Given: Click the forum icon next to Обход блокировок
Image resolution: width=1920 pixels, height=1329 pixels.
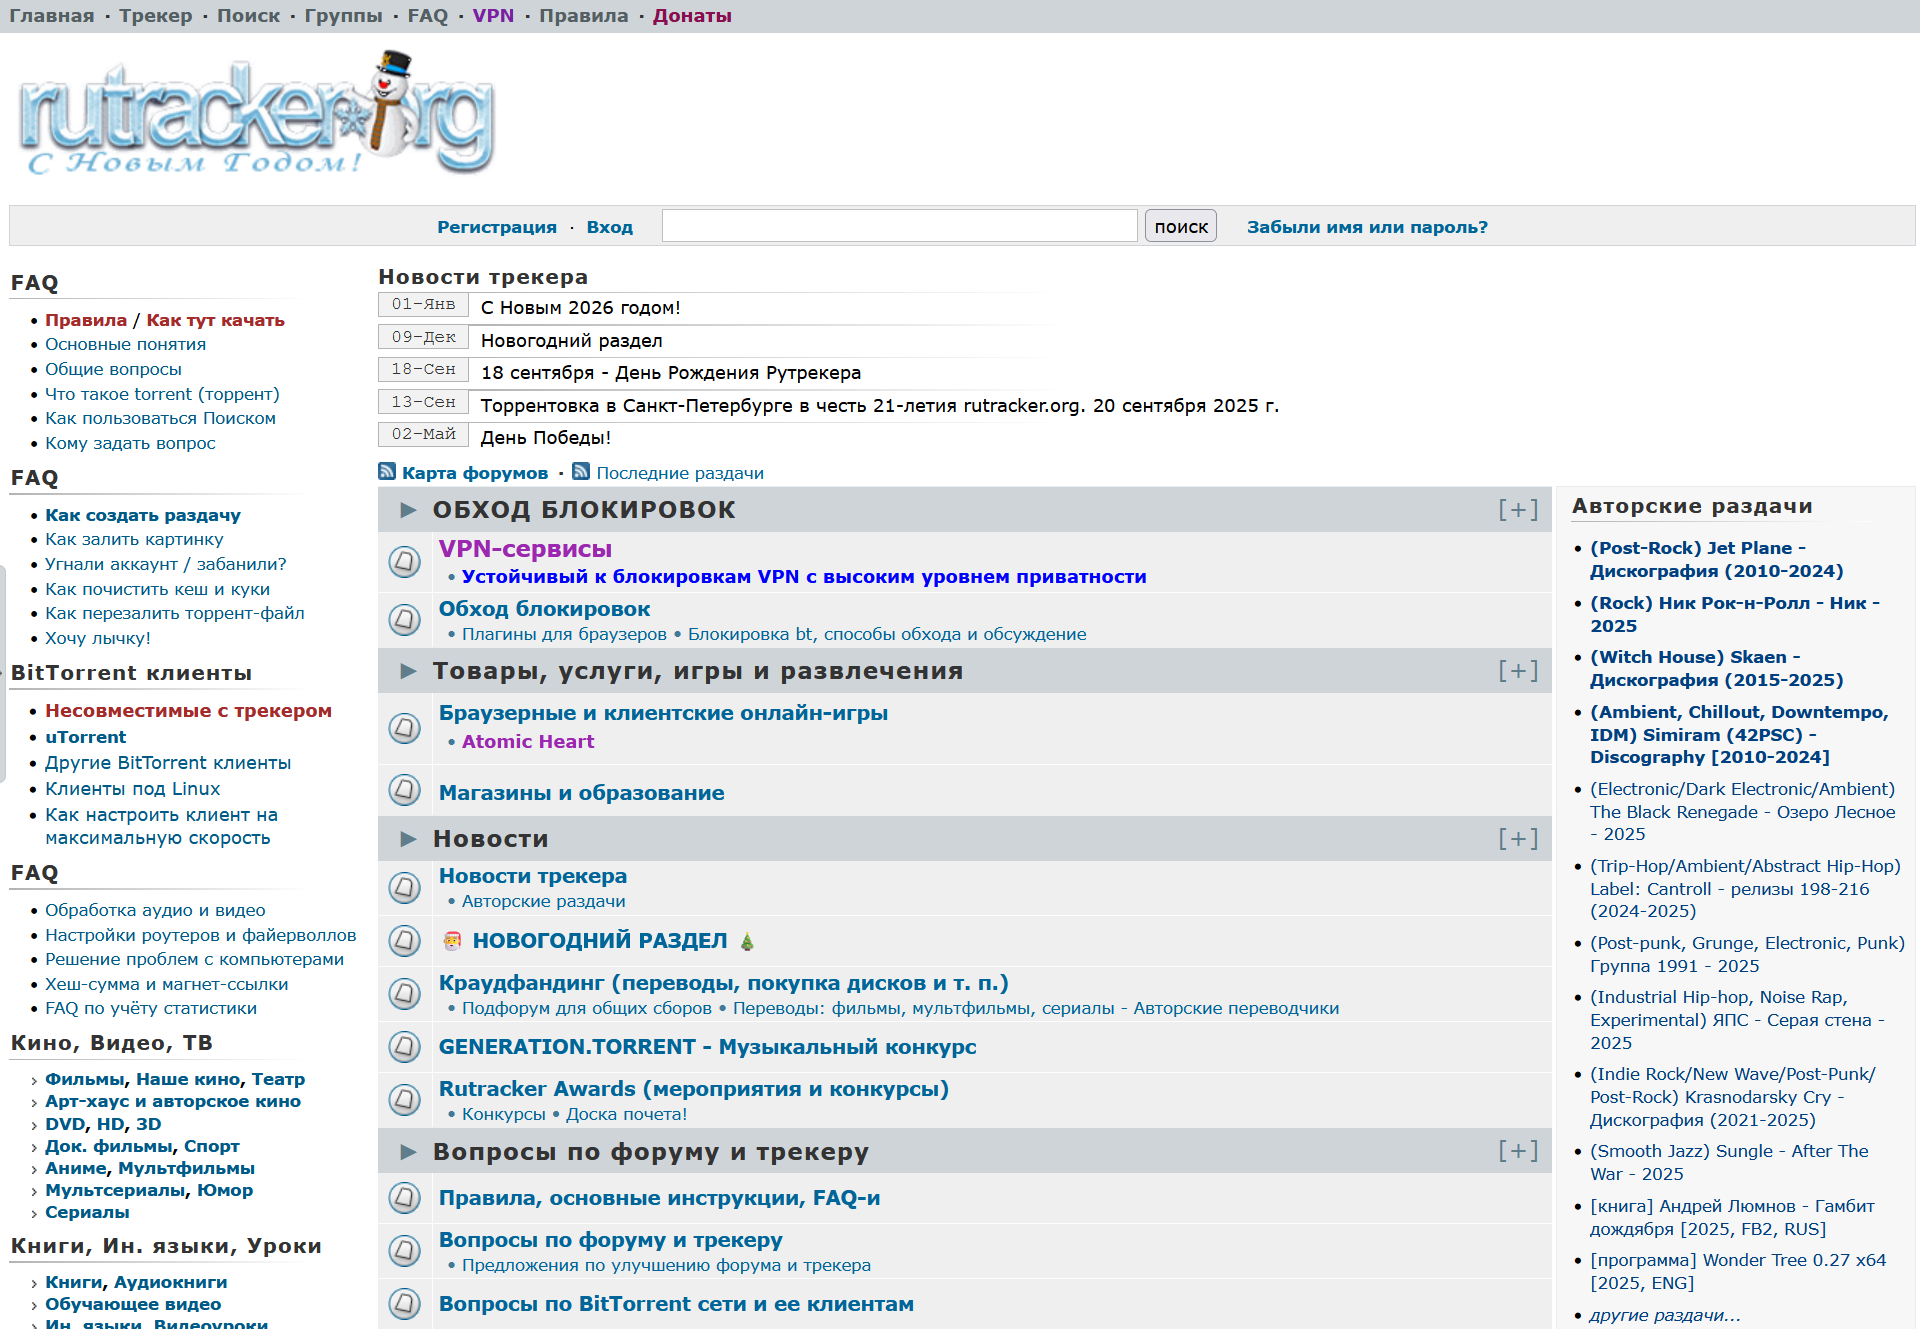Looking at the screenshot, I should (404, 620).
